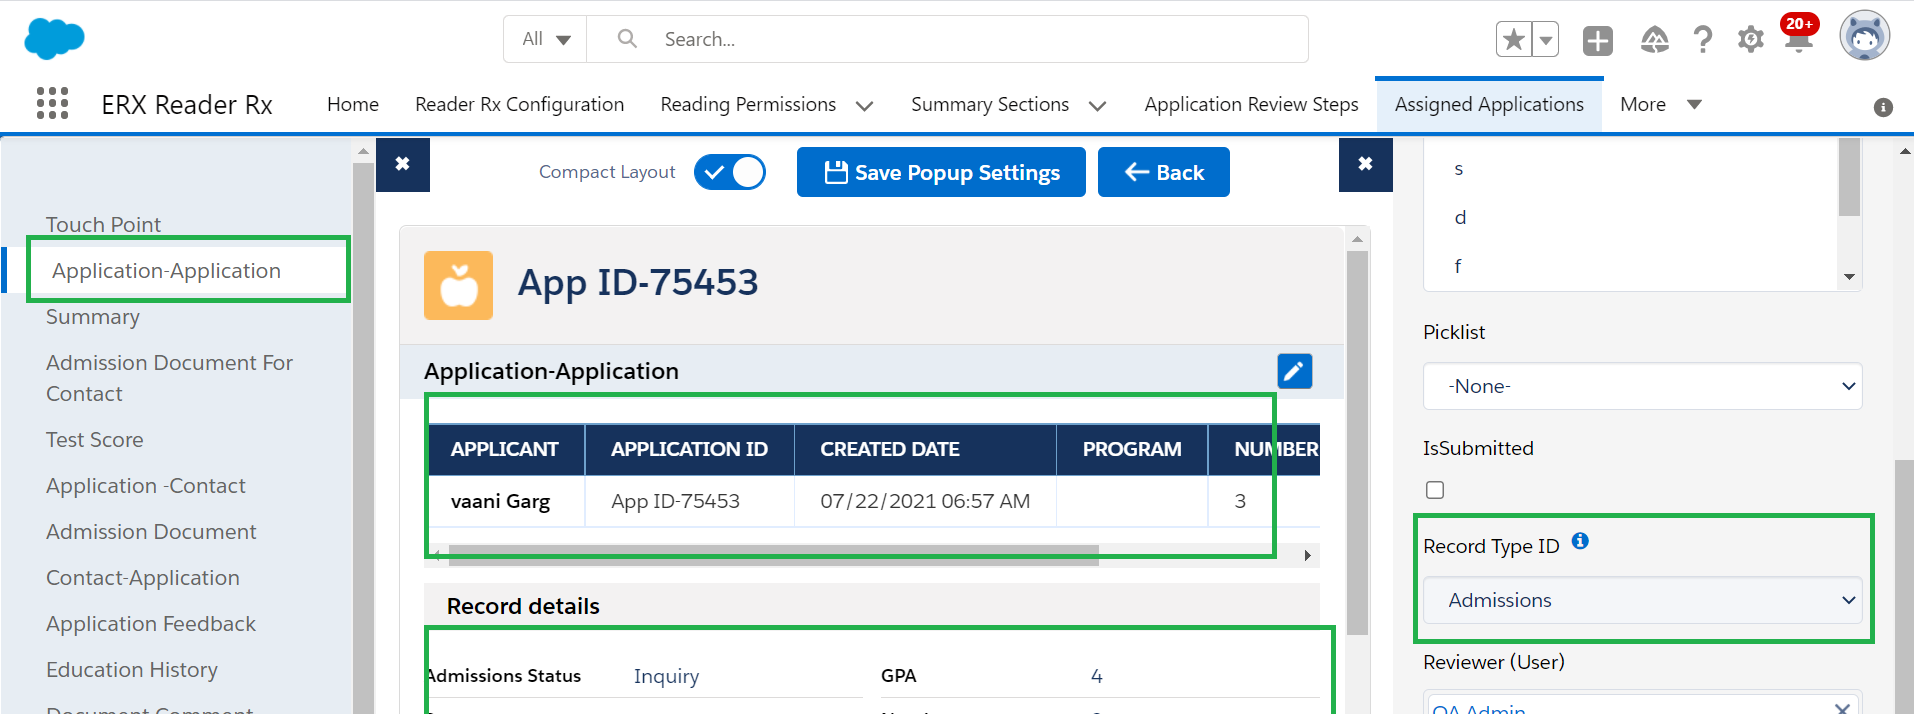The height and width of the screenshot is (714, 1914).
Task: Open the App Launcher grid icon
Action: pos(52,104)
